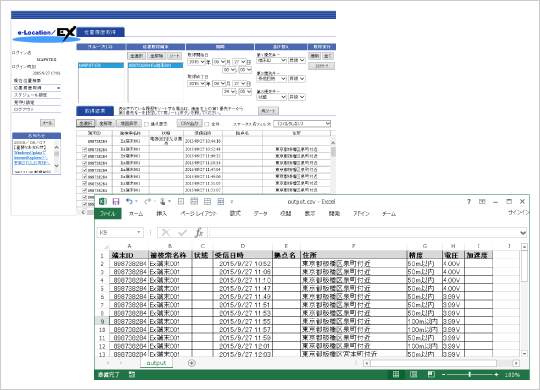Screen dimensions: 540x390
Task: Switch to Normal view icon in status bar
Action: click(x=396, y=374)
